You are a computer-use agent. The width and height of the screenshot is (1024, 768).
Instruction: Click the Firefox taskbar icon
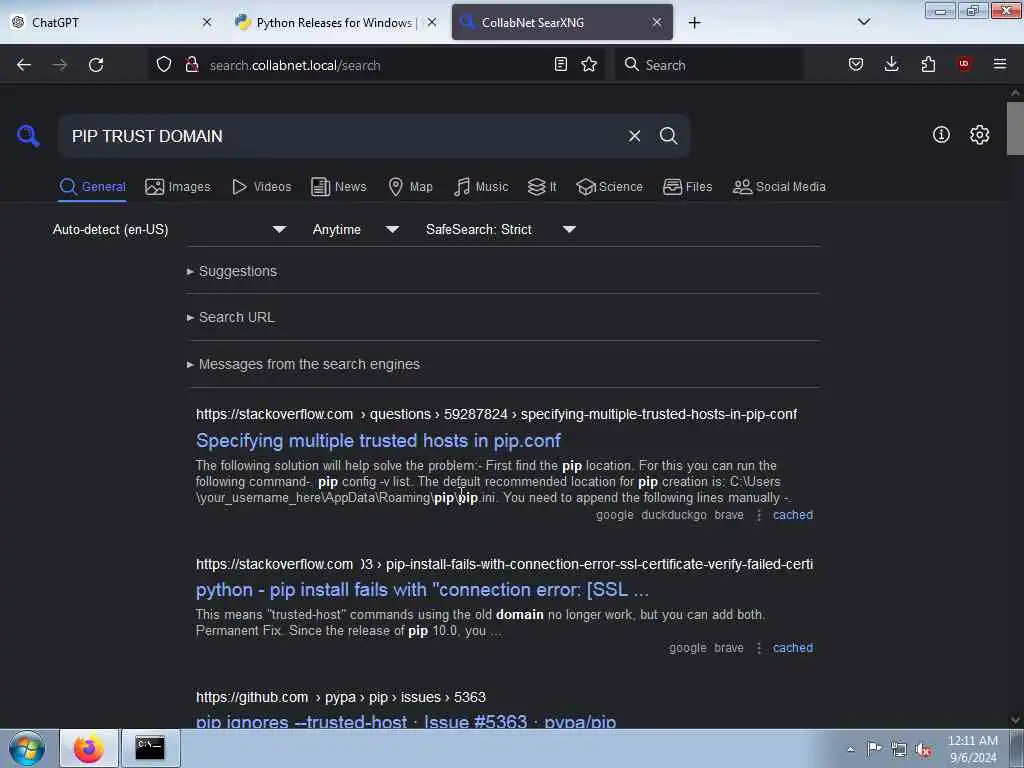[89, 748]
